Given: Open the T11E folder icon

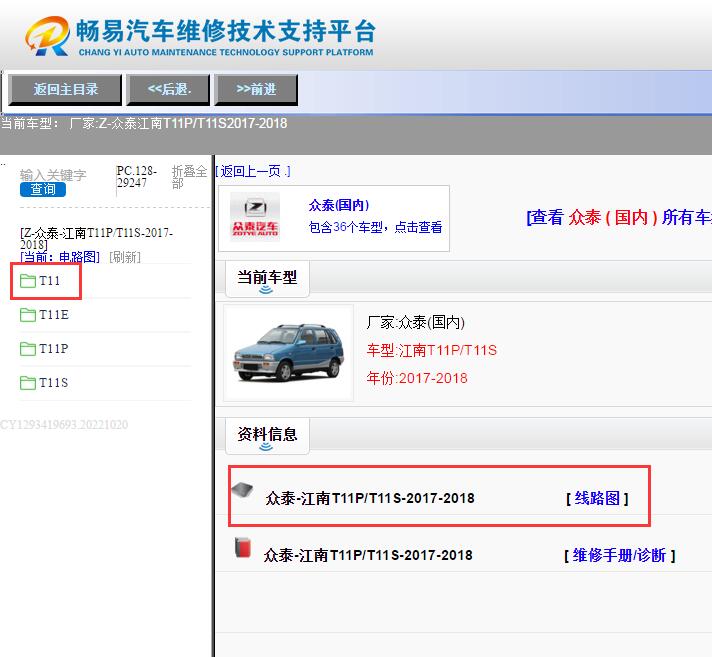Looking at the screenshot, I should point(28,315).
